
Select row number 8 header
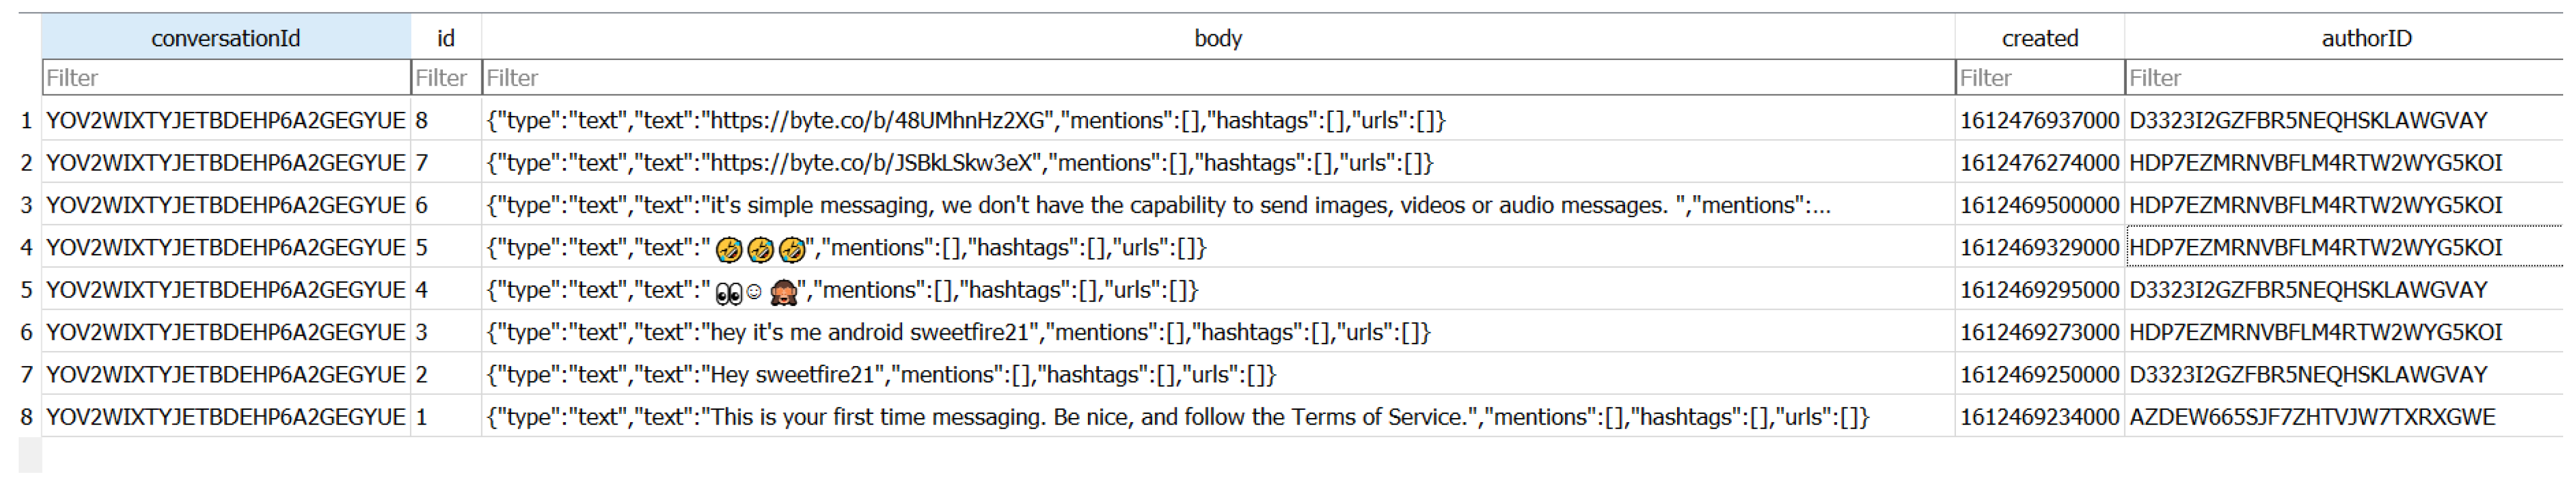[27, 417]
